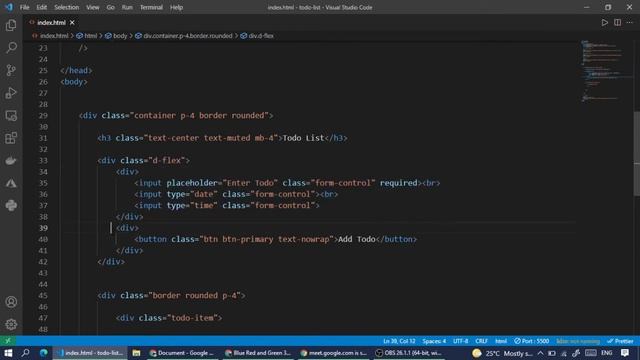Click the 'Todo List' heading text on line 31
The image size is (640, 360).
(x=303, y=138)
